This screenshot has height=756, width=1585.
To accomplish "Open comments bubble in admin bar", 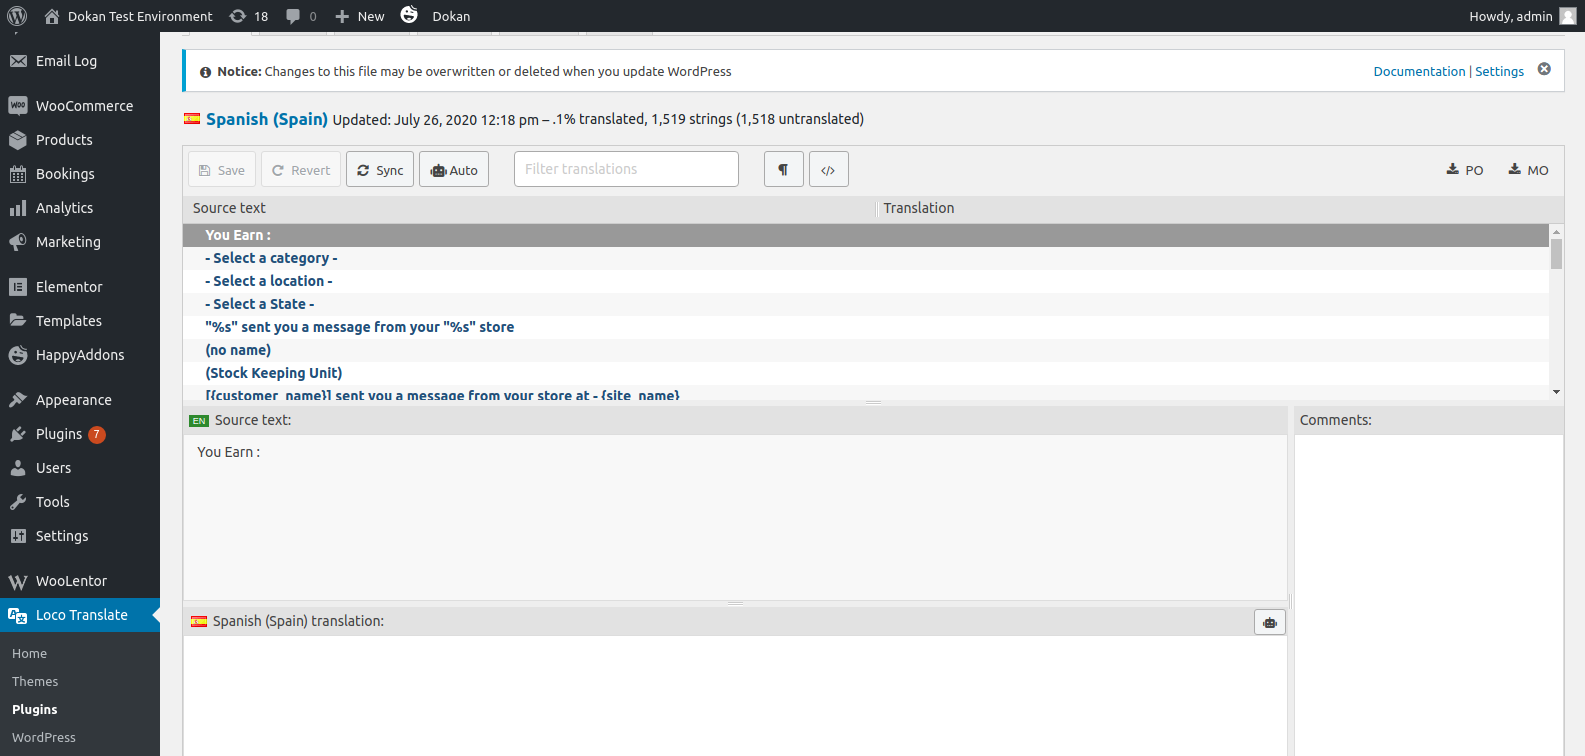I will coord(301,16).
